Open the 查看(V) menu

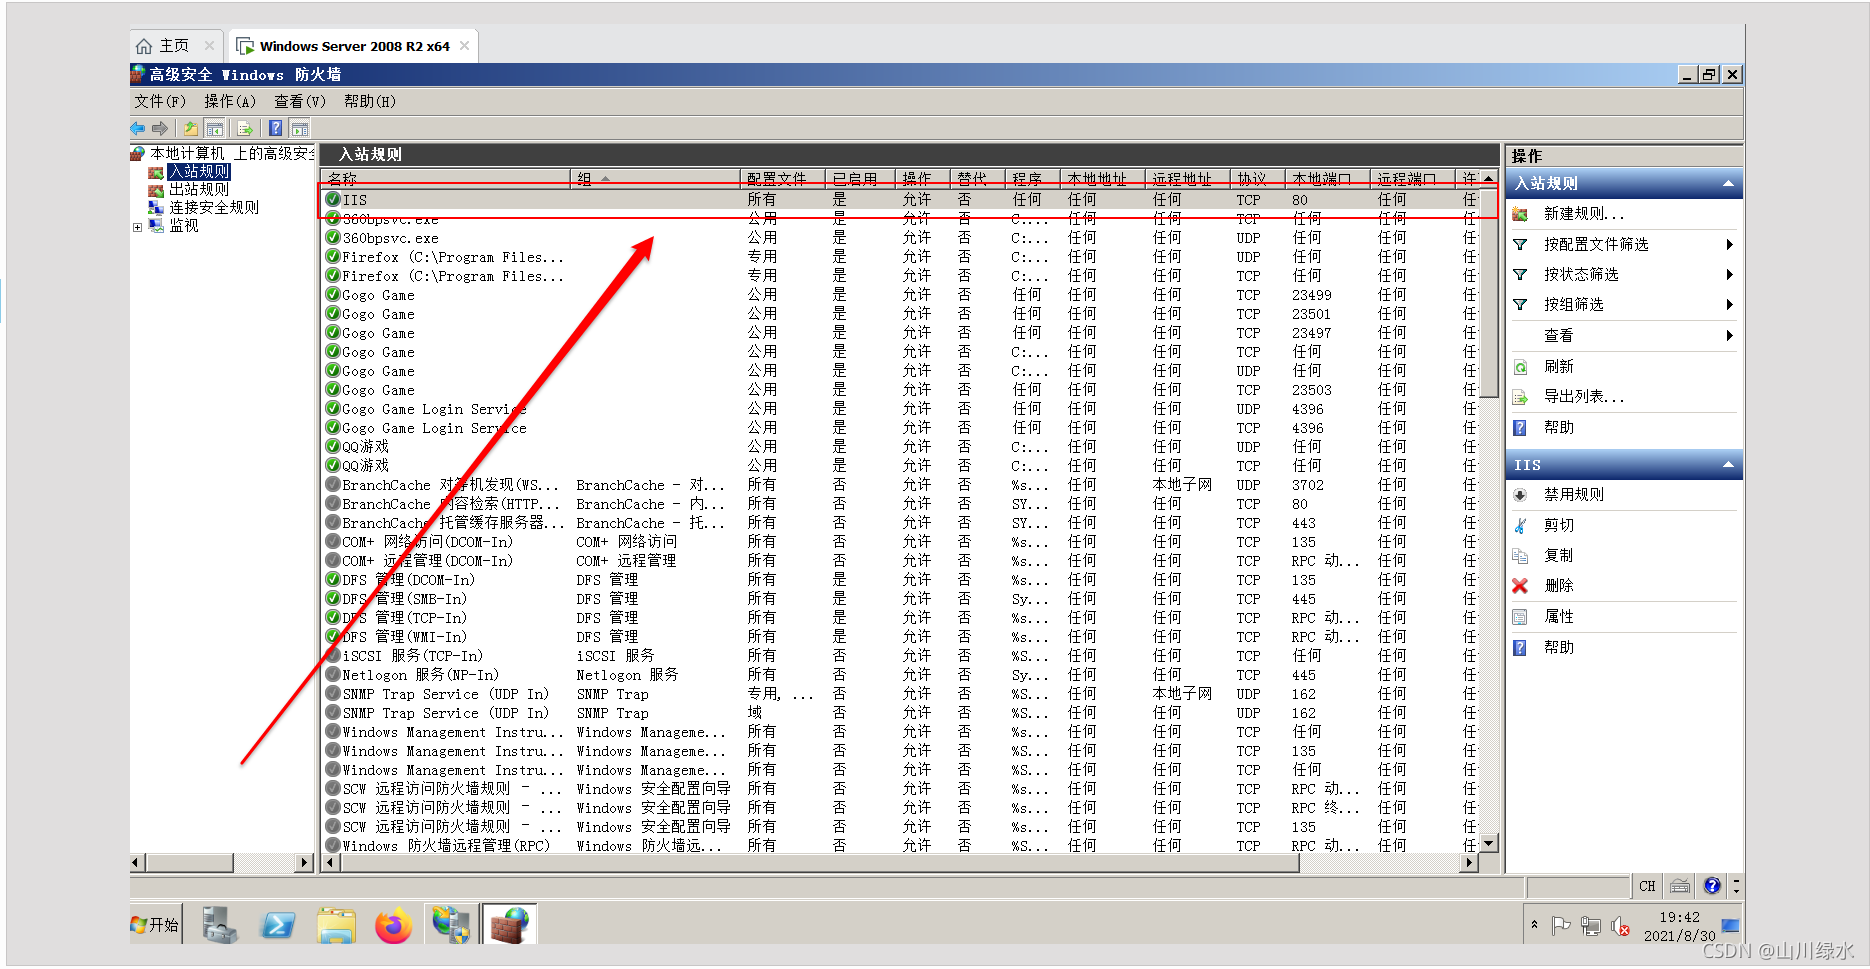(299, 101)
